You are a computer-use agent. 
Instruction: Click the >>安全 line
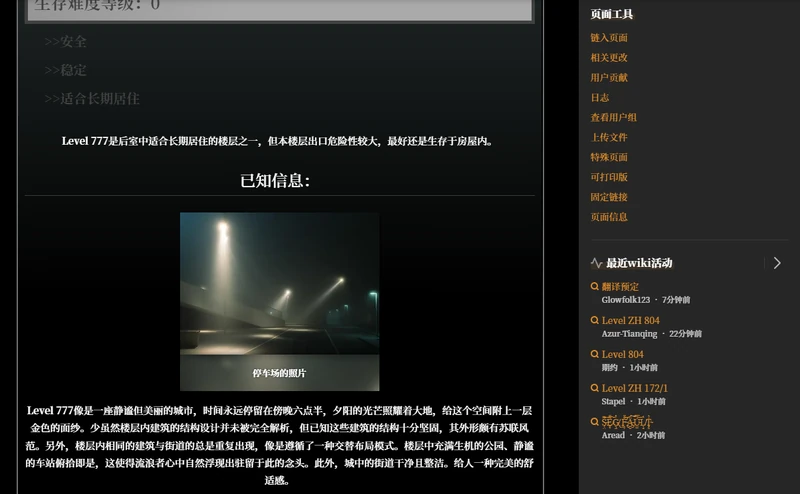[65, 41]
